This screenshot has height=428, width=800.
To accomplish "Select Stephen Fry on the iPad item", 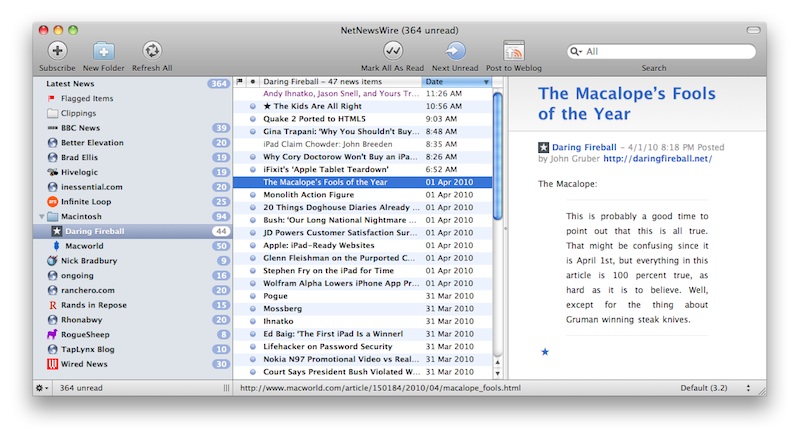I will [x=363, y=271].
